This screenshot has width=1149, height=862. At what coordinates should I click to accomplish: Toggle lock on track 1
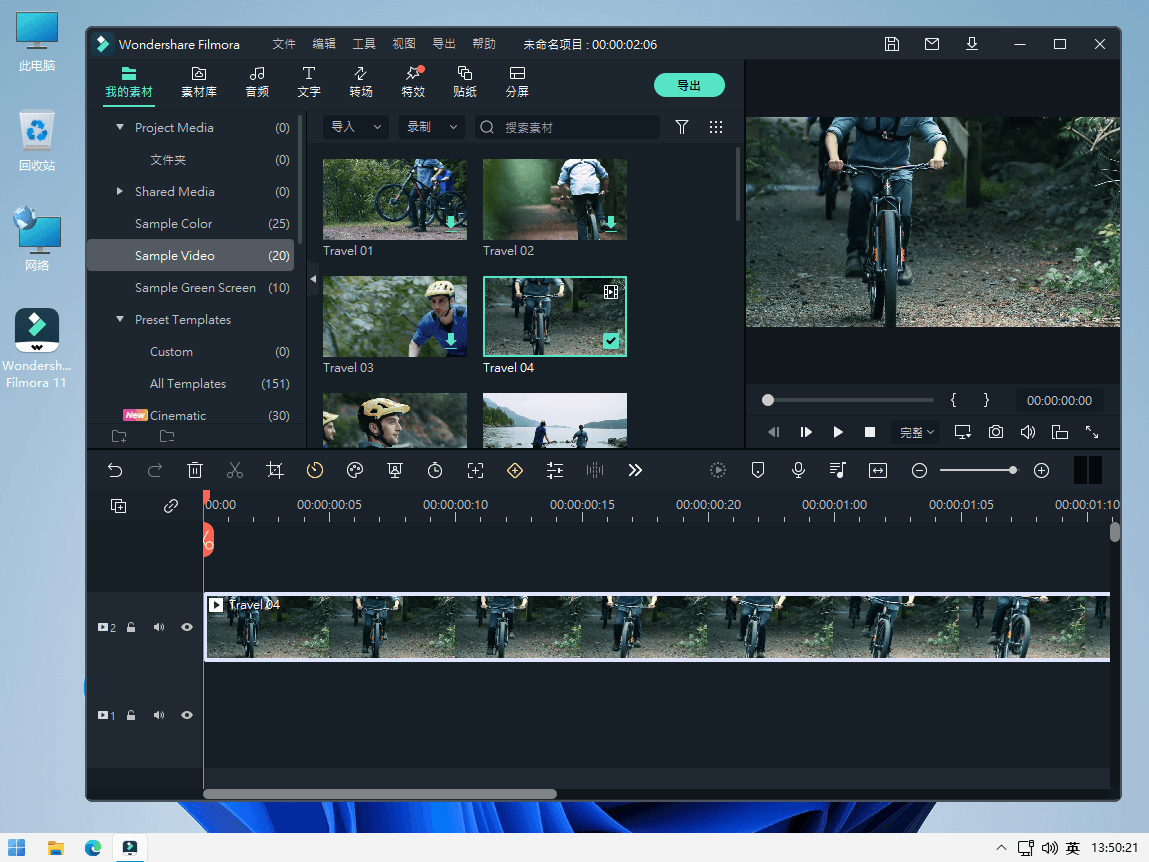point(131,715)
